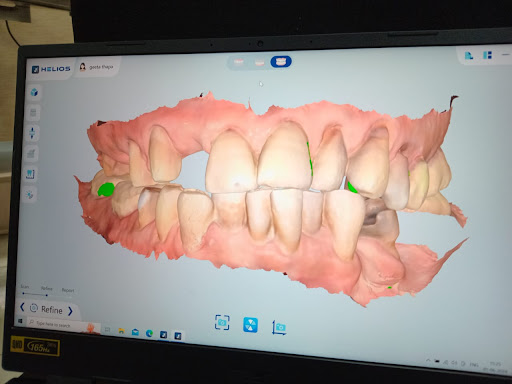Go to the Report step
512x384 pixels.
[x=68, y=290]
